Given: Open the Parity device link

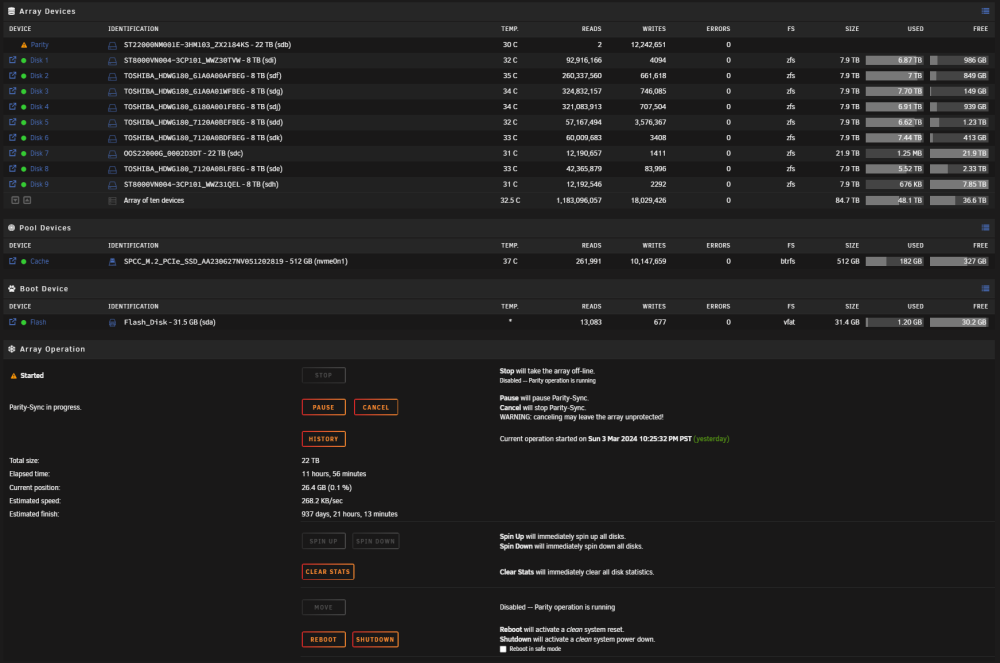Looking at the screenshot, I should point(40,45).
